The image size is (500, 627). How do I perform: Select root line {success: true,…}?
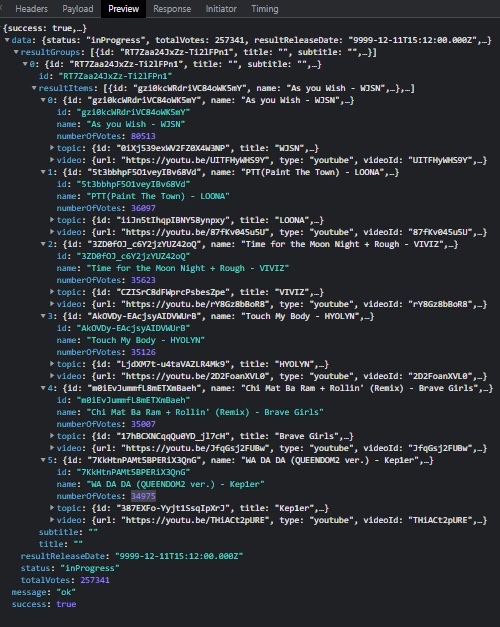(x=45, y=28)
